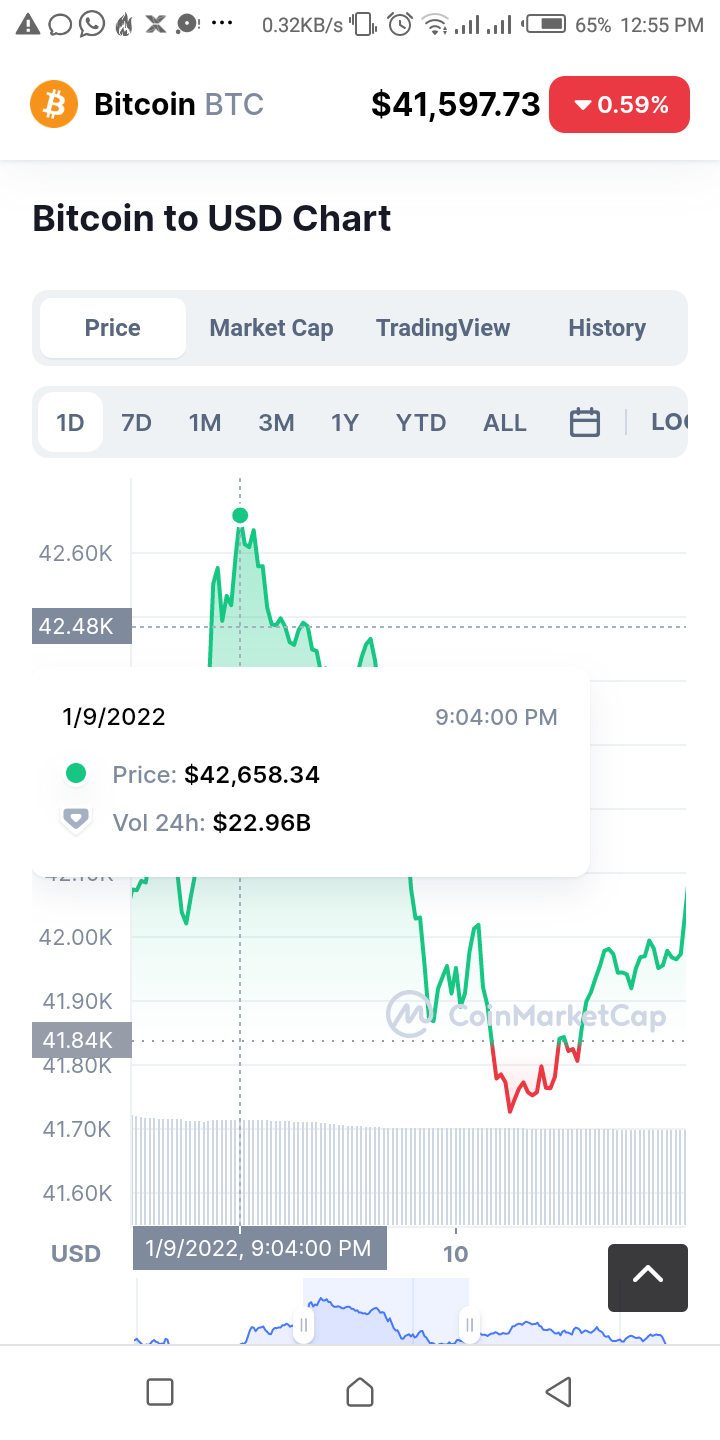
Task: Tap the scroll-to-top arrow button
Action: pos(648,1277)
